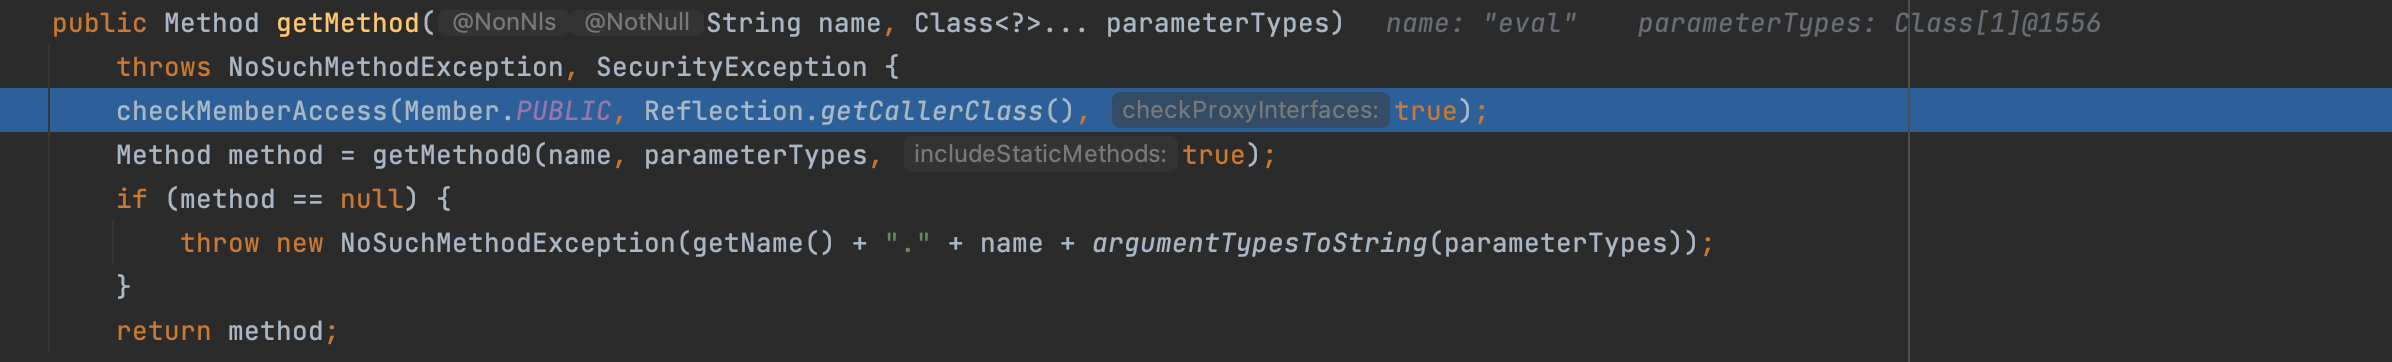
Task: Click the Reflection class reference
Action: [x=724, y=111]
